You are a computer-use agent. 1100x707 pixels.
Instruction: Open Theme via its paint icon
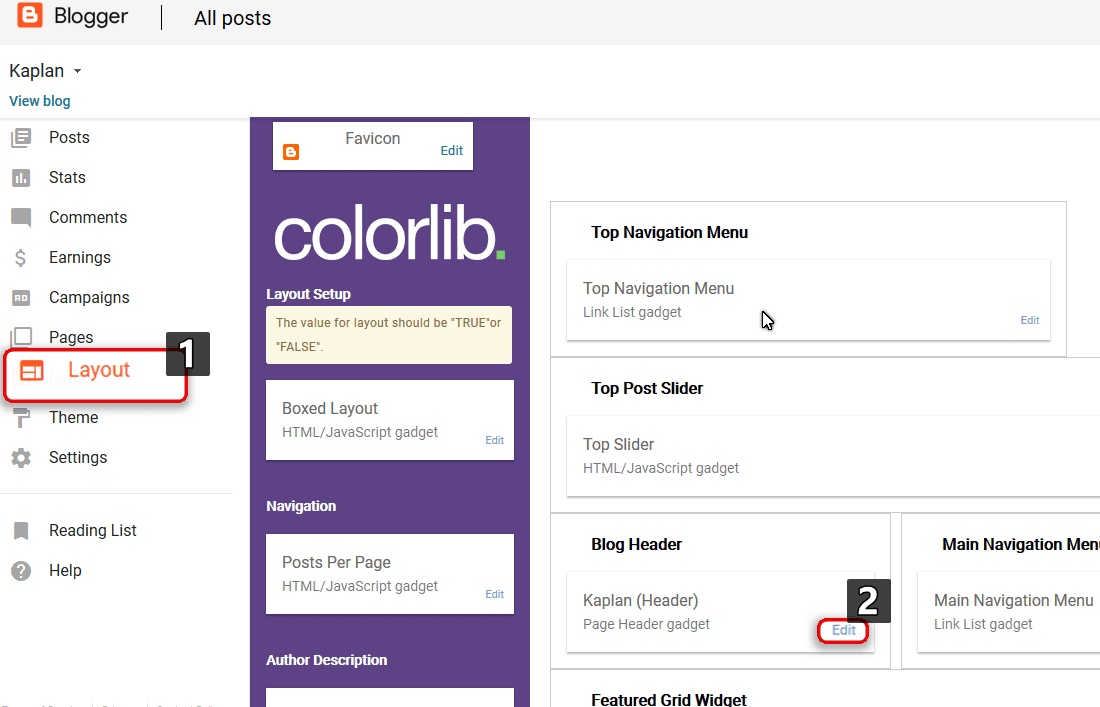[x=25, y=417]
